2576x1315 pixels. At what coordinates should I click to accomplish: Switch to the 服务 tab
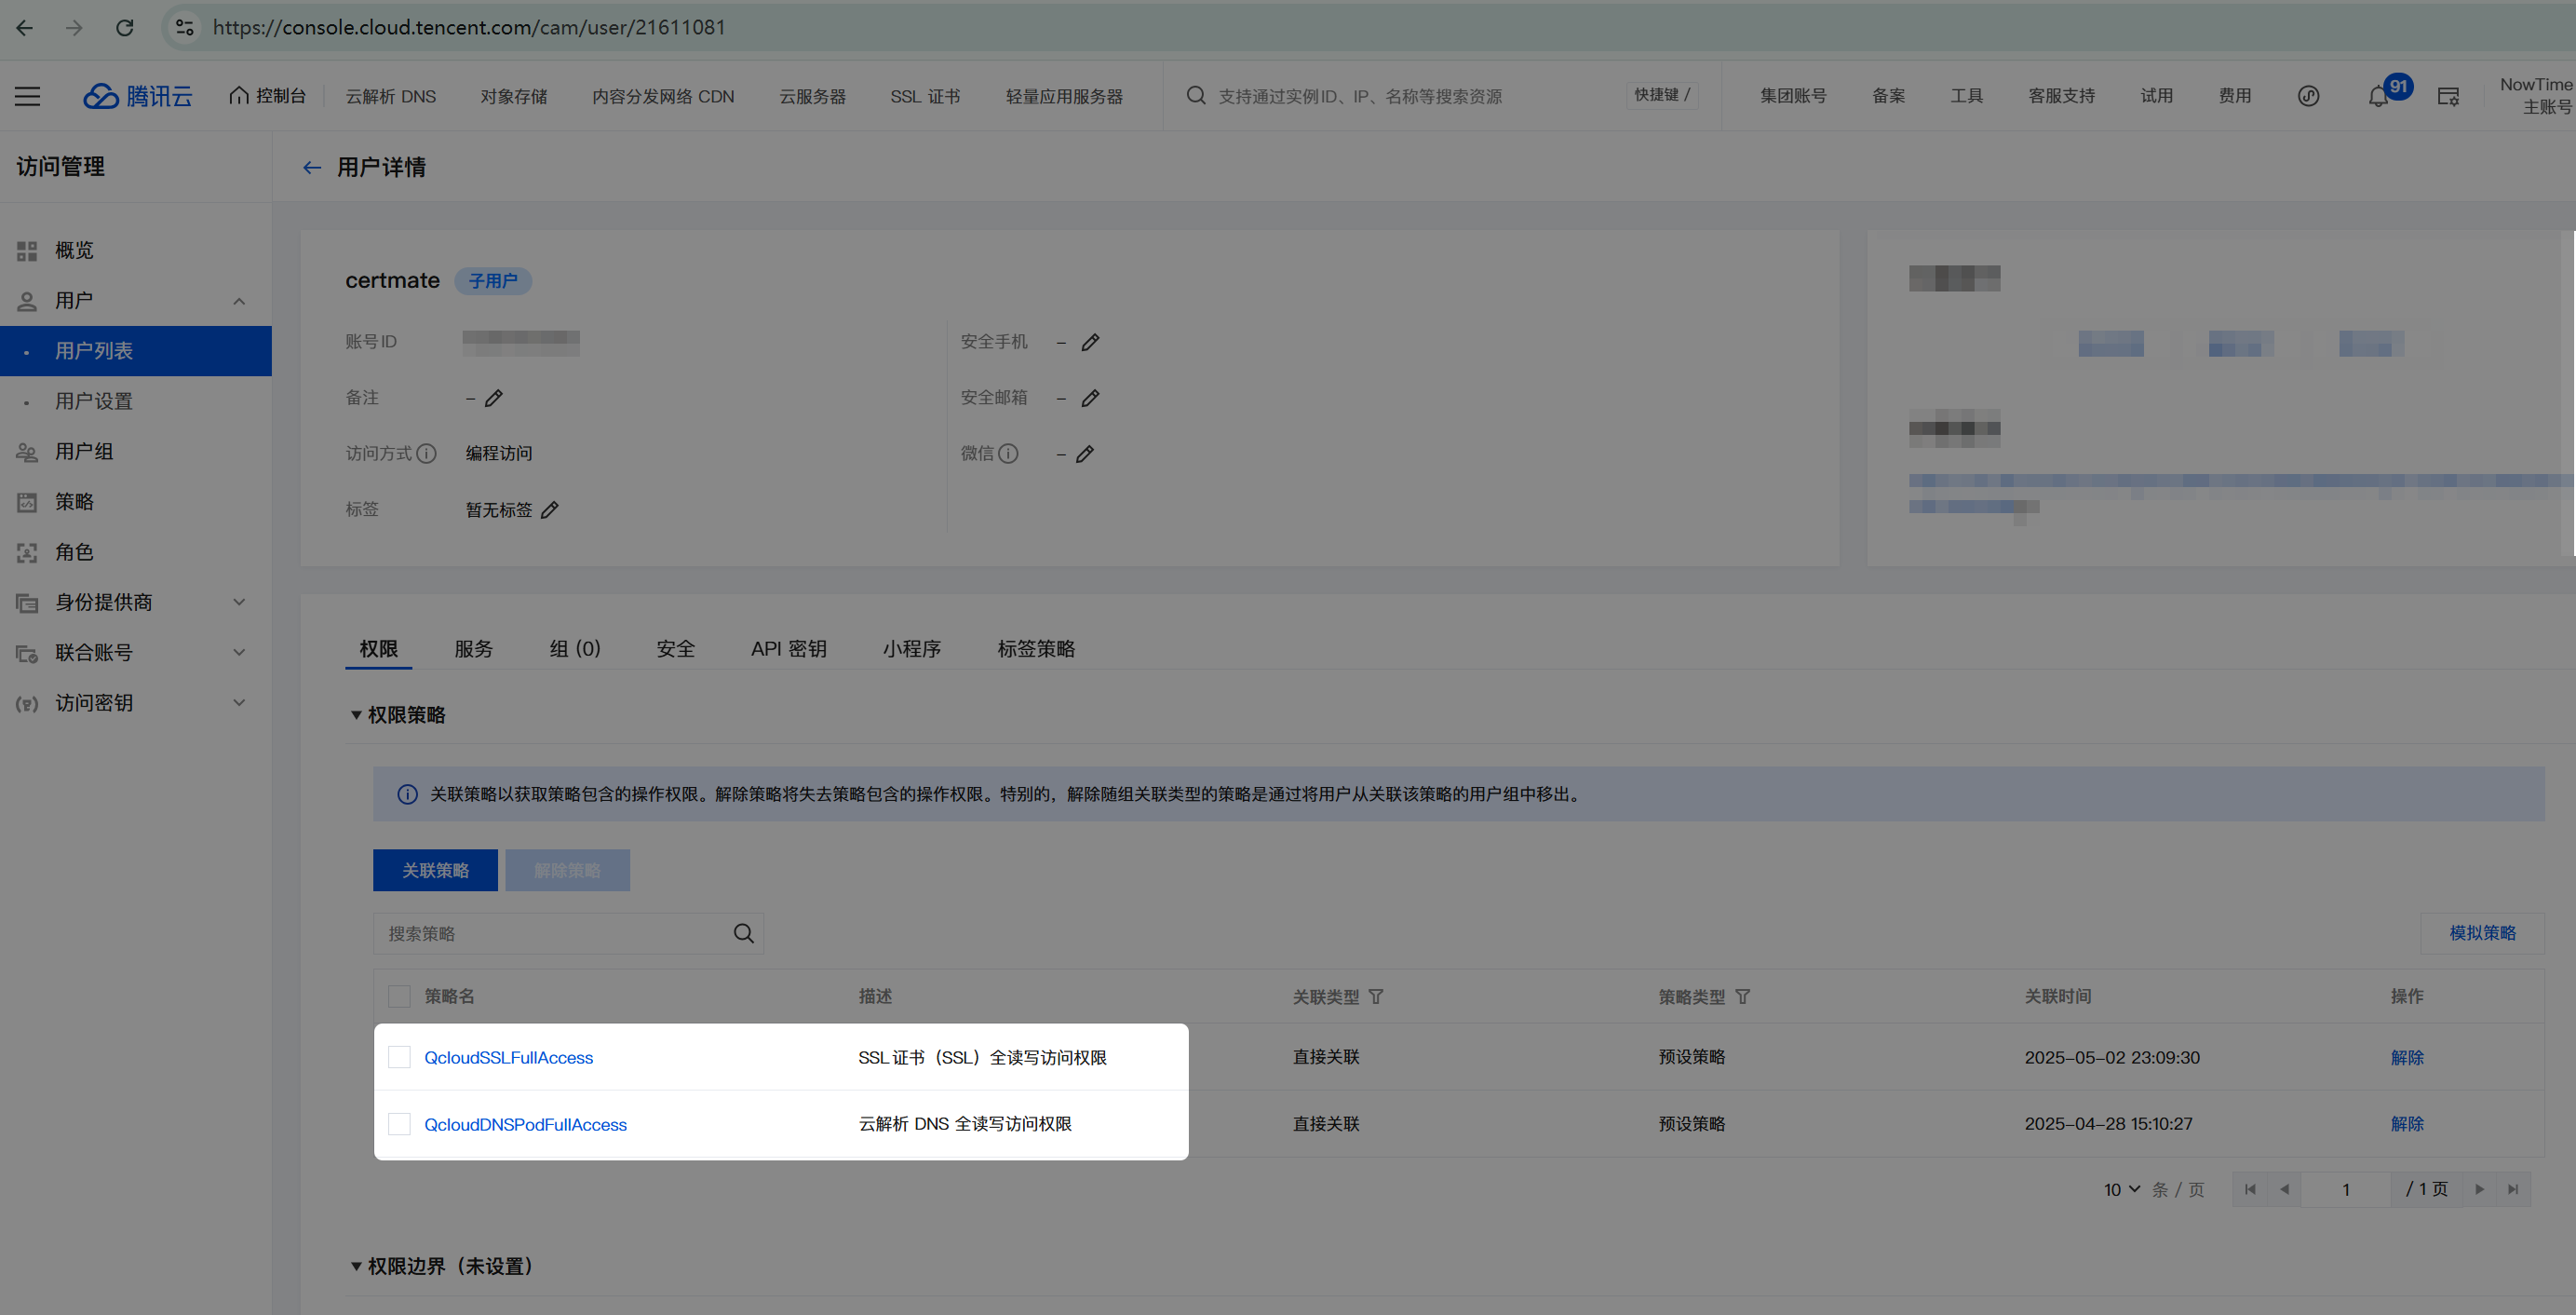click(474, 649)
